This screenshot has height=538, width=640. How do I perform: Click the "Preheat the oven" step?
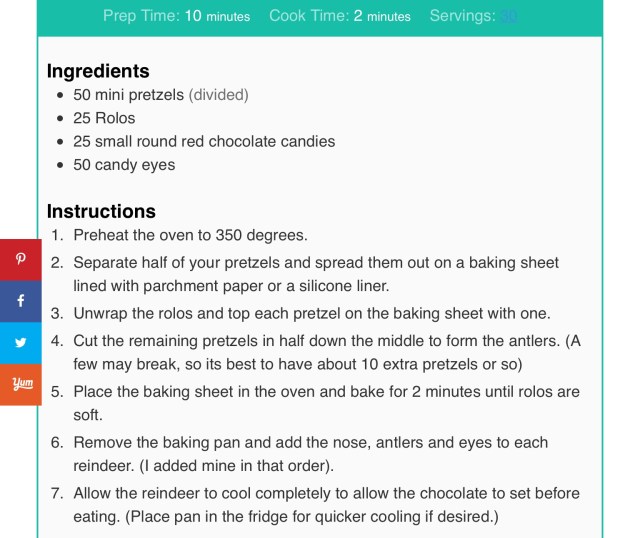pyautogui.click(x=190, y=236)
